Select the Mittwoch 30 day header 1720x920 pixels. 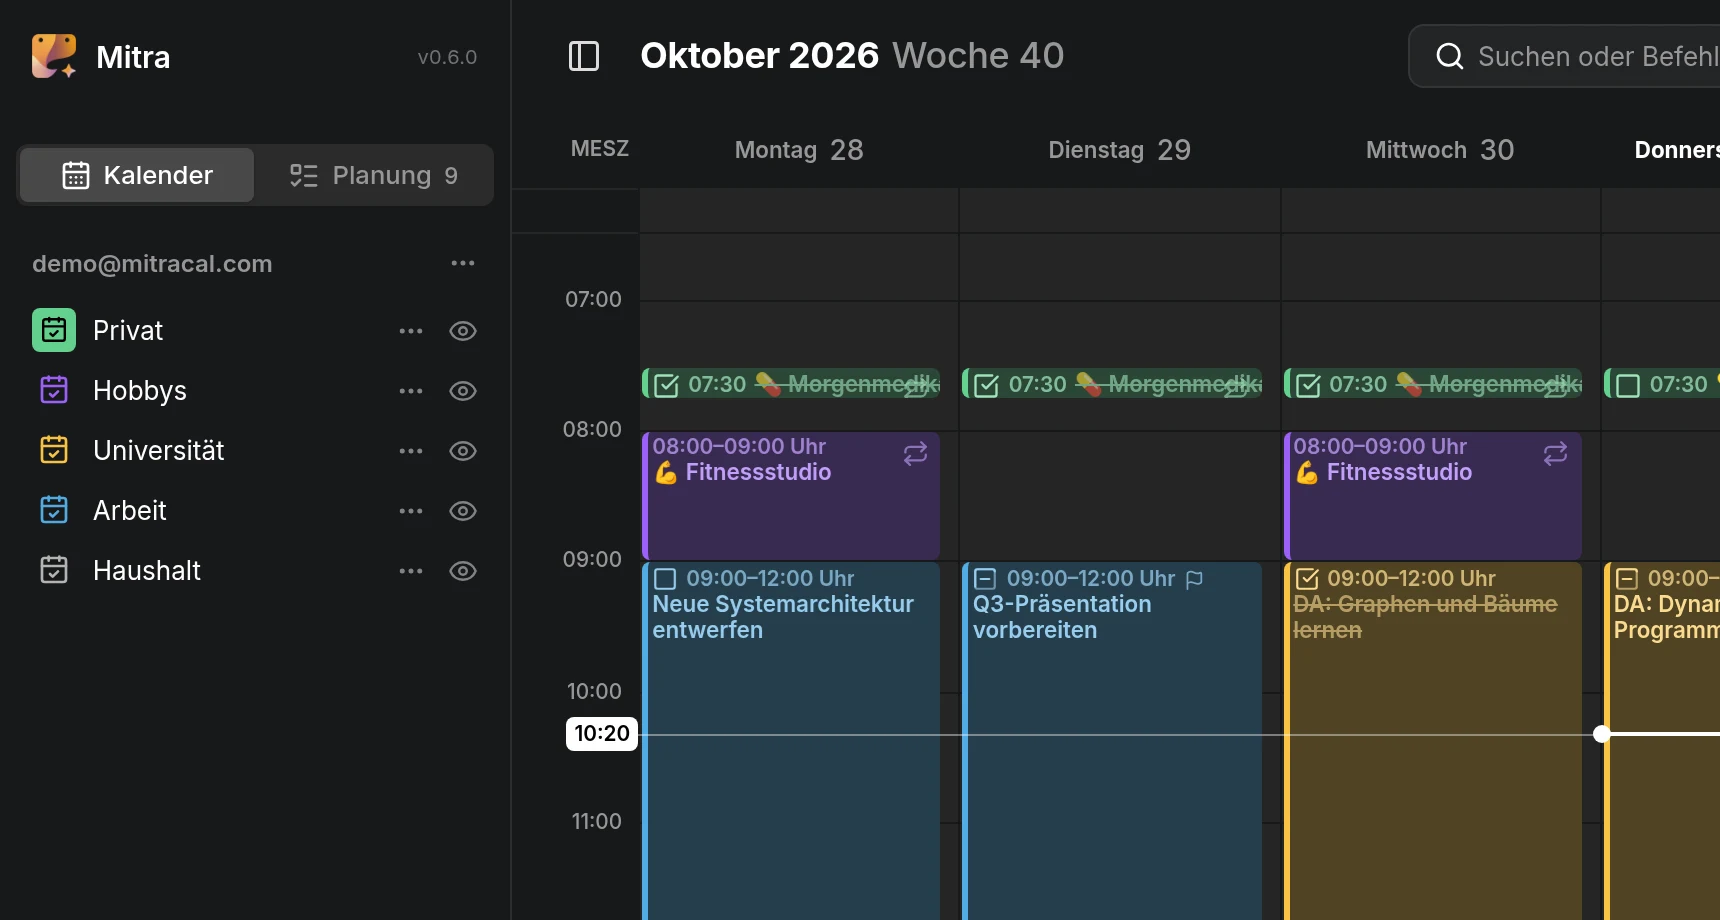[x=1440, y=150]
